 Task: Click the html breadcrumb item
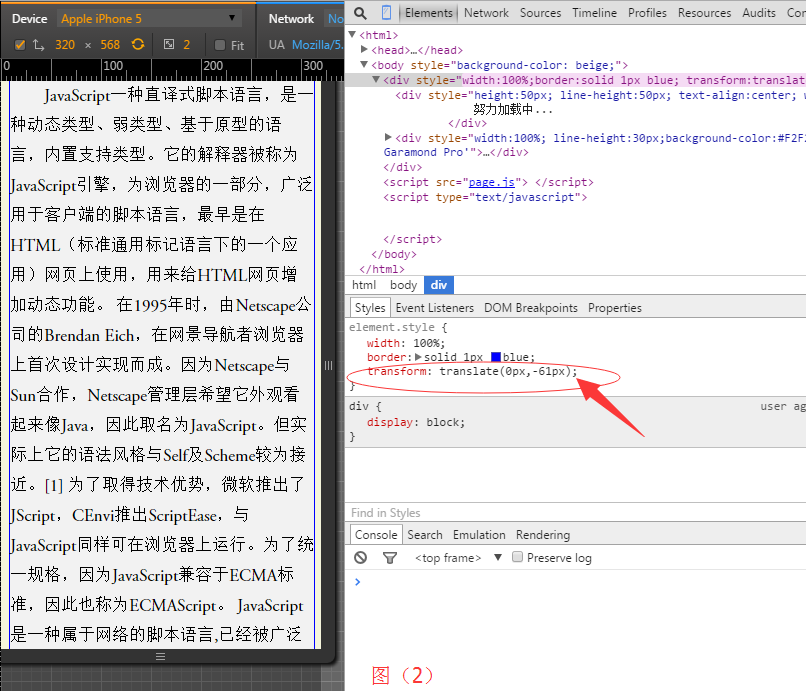click(x=364, y=285)
